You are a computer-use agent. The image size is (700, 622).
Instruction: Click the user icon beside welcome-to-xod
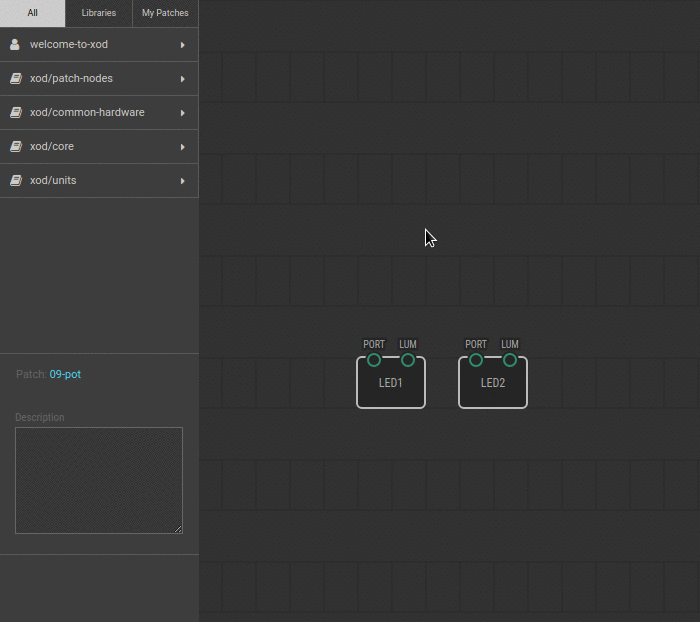[15, 45]
